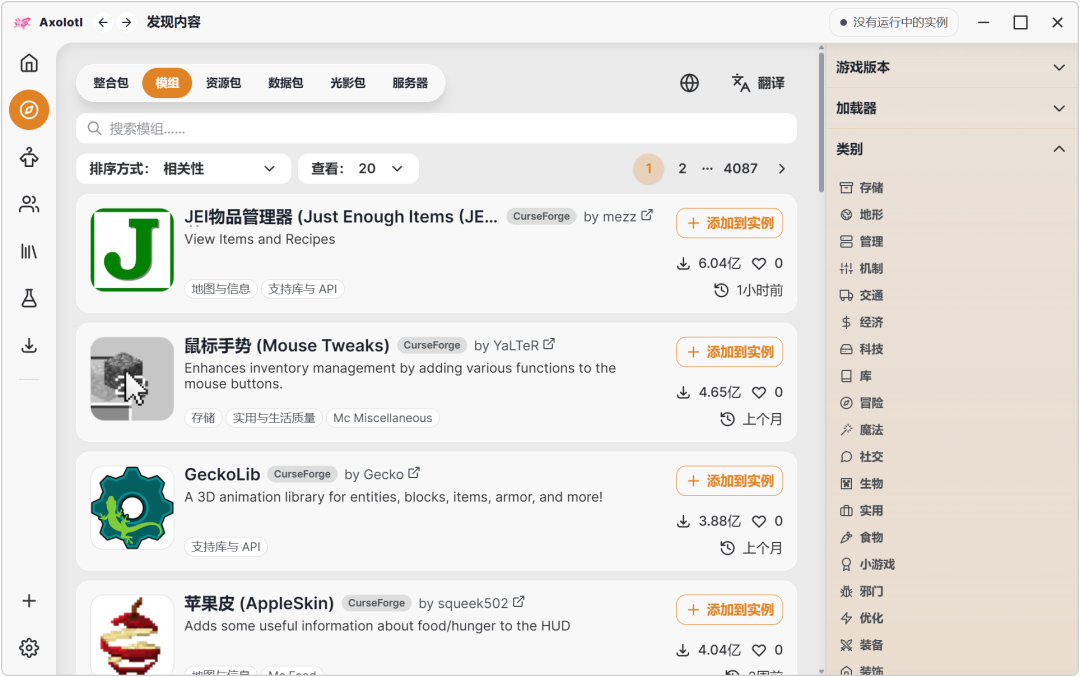Click the globe icon near translate
Screen dimensions: 1080x677
(689, 83)
